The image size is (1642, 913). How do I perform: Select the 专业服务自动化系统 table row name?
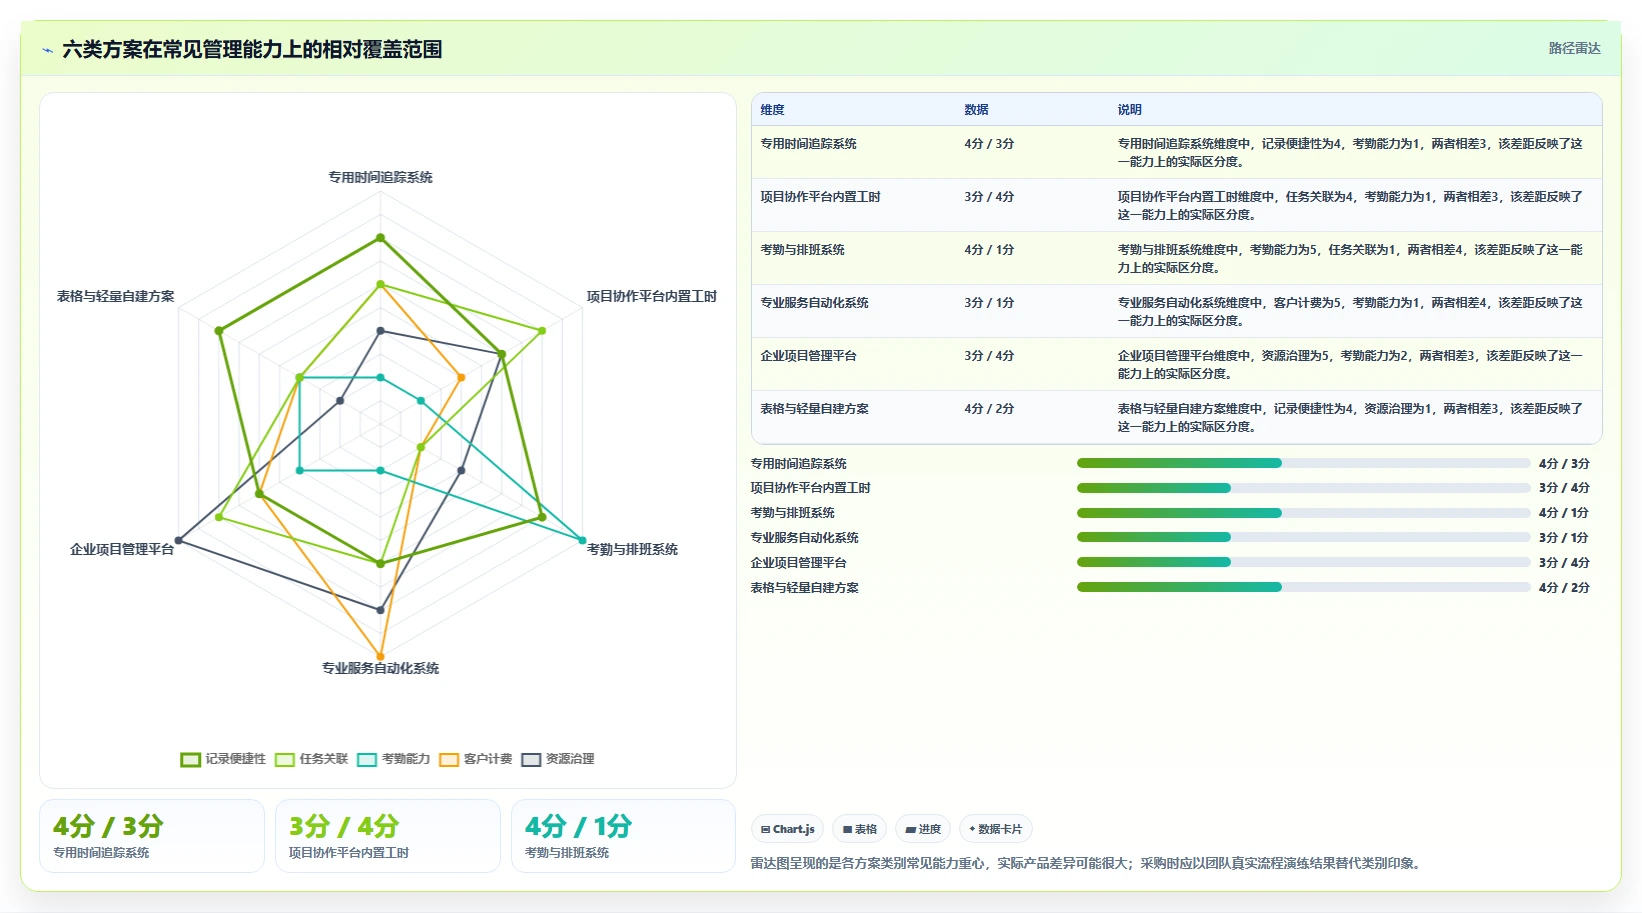pos(814,303)
